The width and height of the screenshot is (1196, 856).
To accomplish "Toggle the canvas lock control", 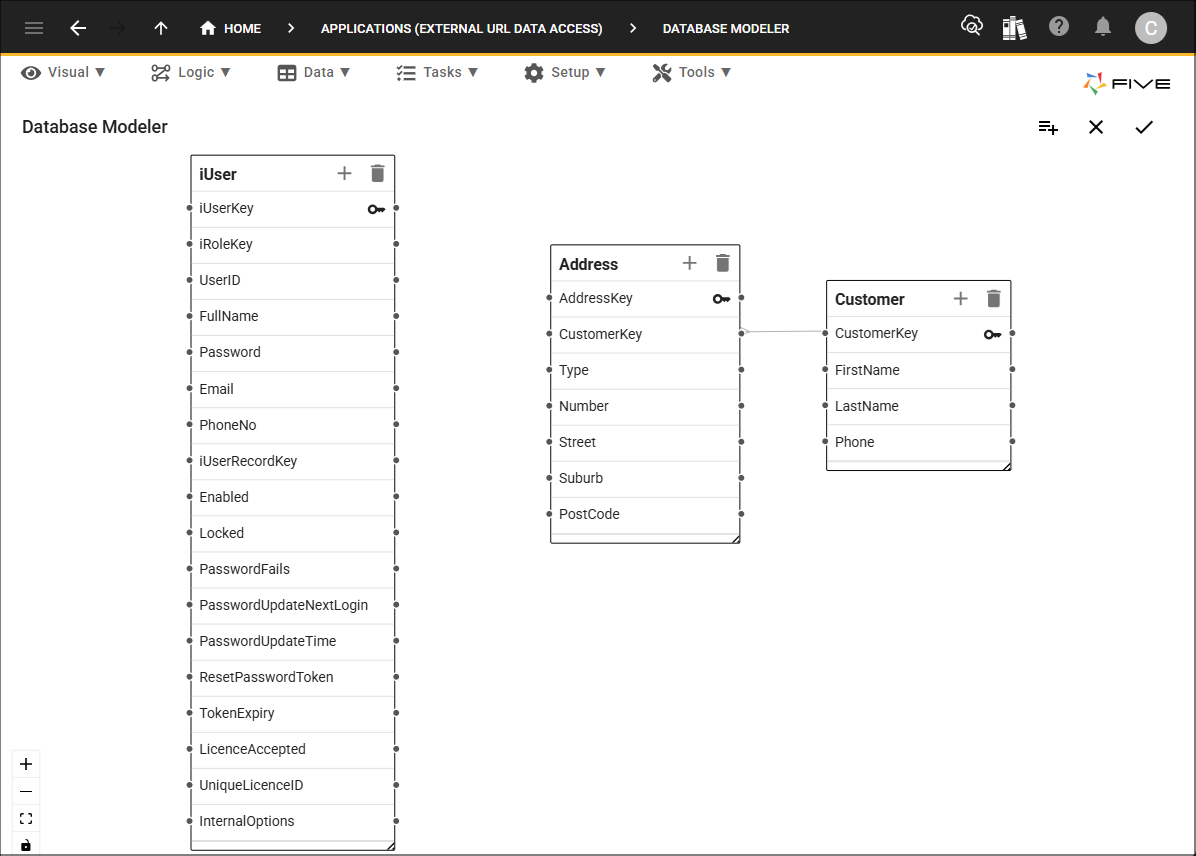I will pos(25,845).
